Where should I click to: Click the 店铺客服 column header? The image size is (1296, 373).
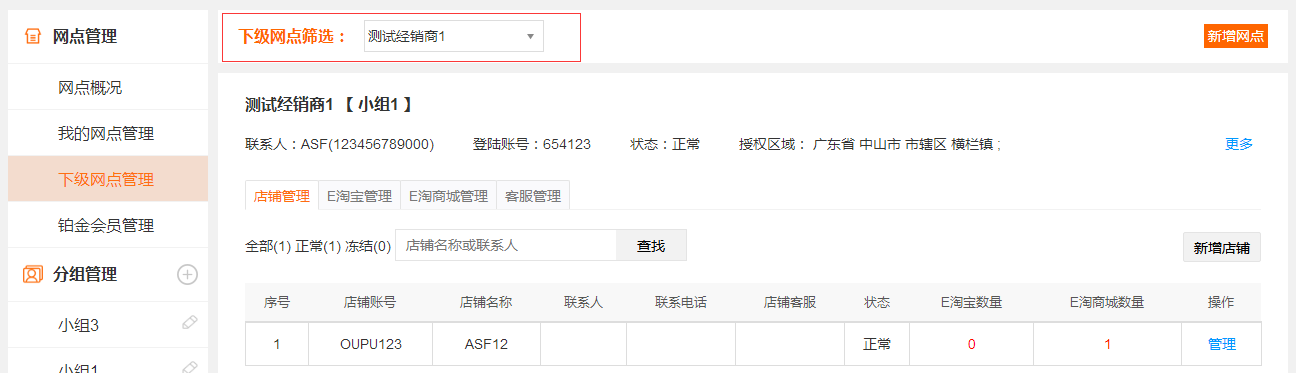pyautogui.click(x=790, y=302)
